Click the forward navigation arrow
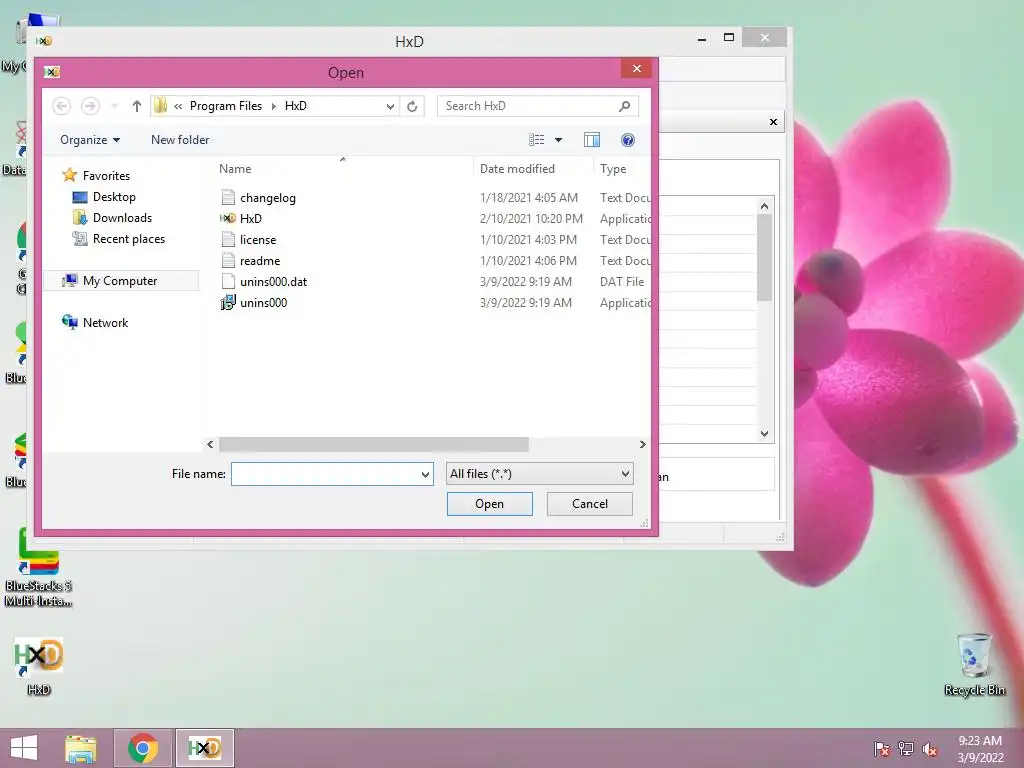This screenshot has height=768, width=1024. pos(90,106)
